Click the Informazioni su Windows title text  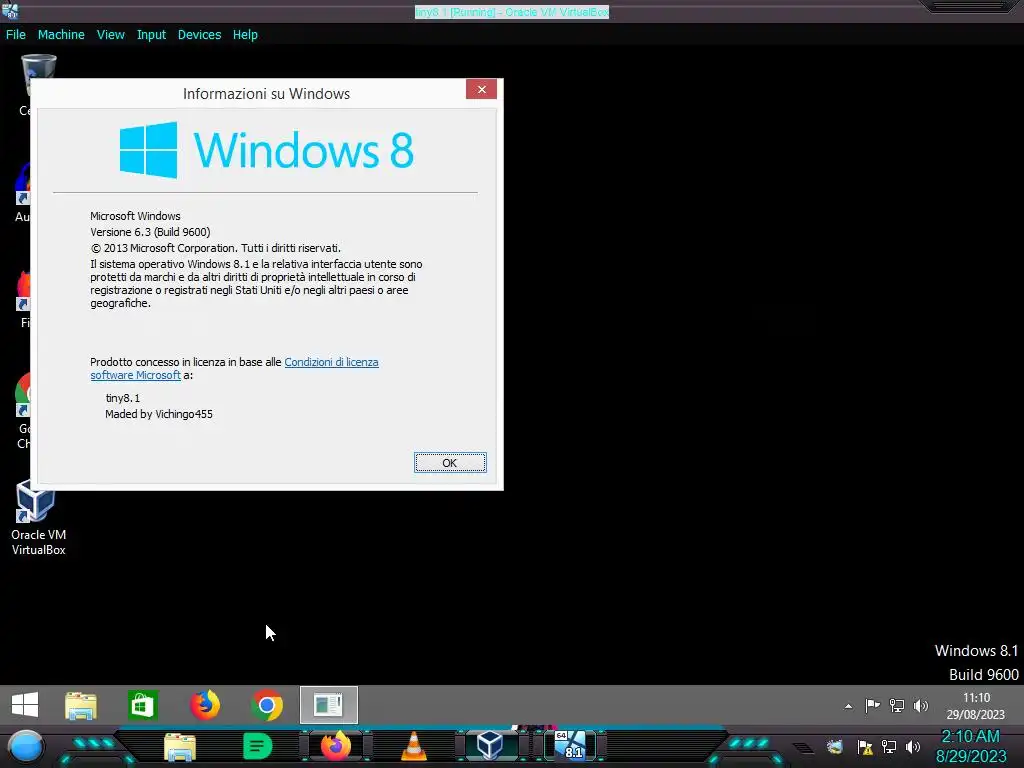pos(266,93)
